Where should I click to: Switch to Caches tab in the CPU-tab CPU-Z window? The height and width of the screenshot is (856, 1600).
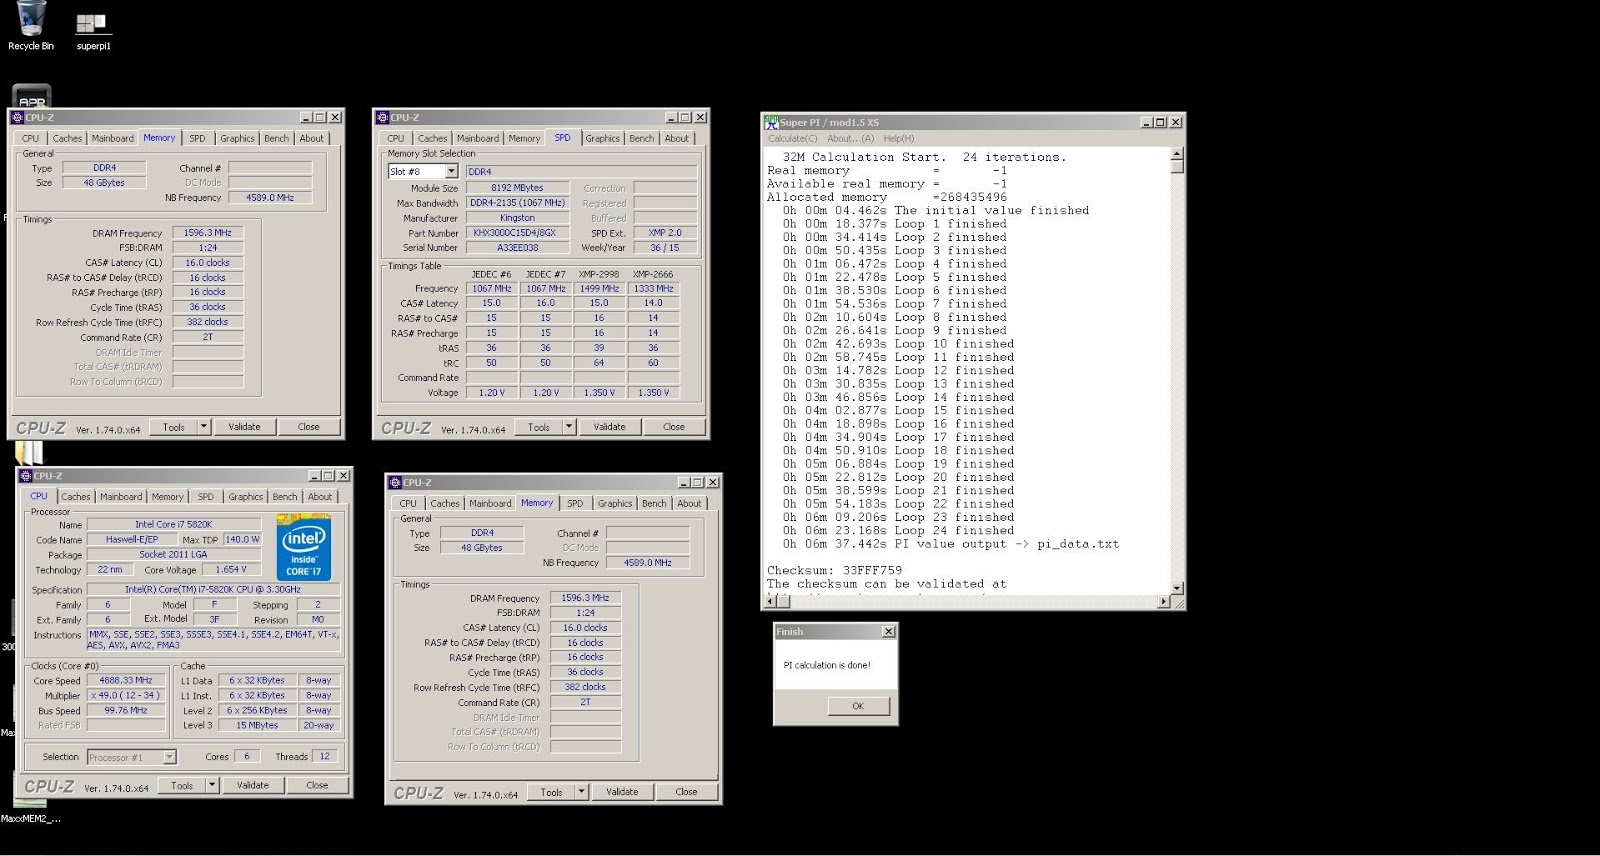(75, 497)
